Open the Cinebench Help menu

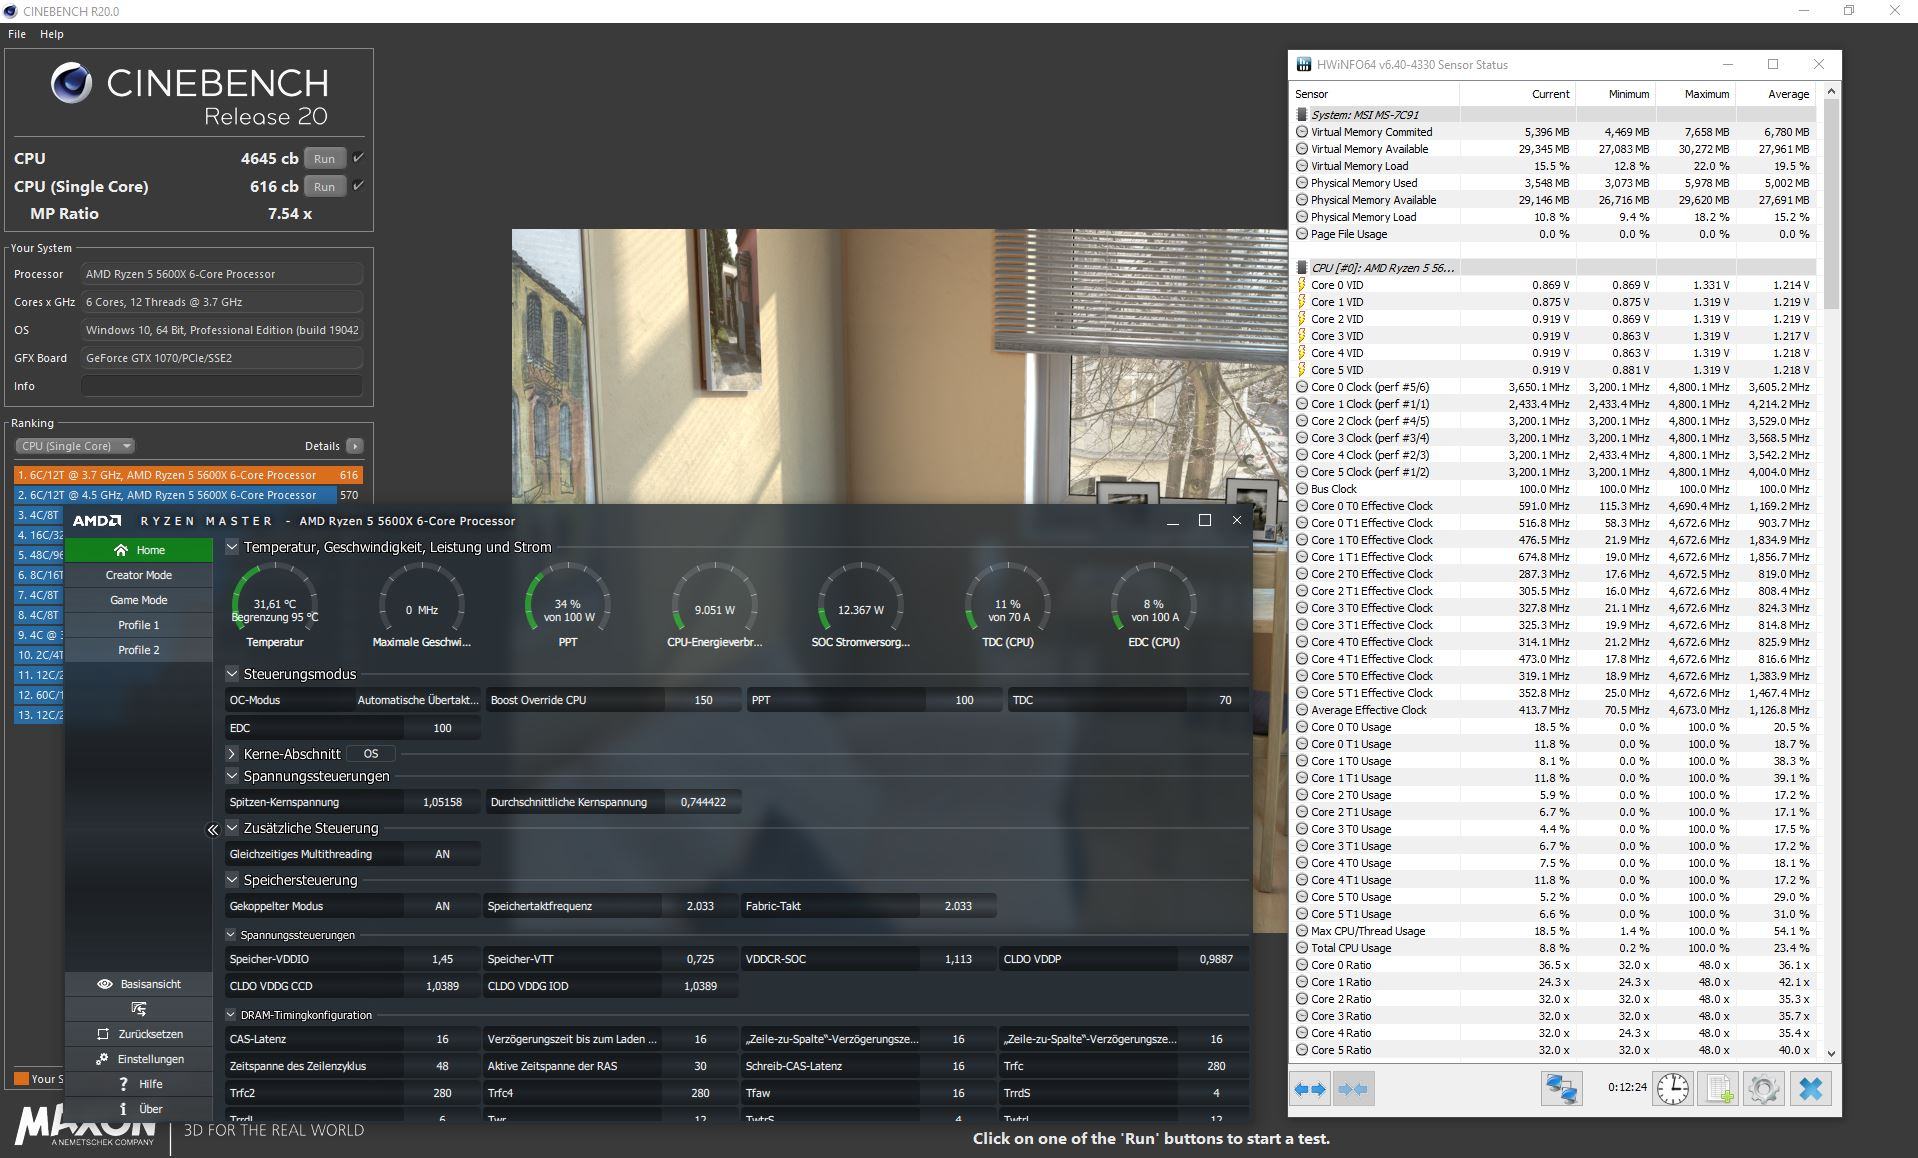52,34
